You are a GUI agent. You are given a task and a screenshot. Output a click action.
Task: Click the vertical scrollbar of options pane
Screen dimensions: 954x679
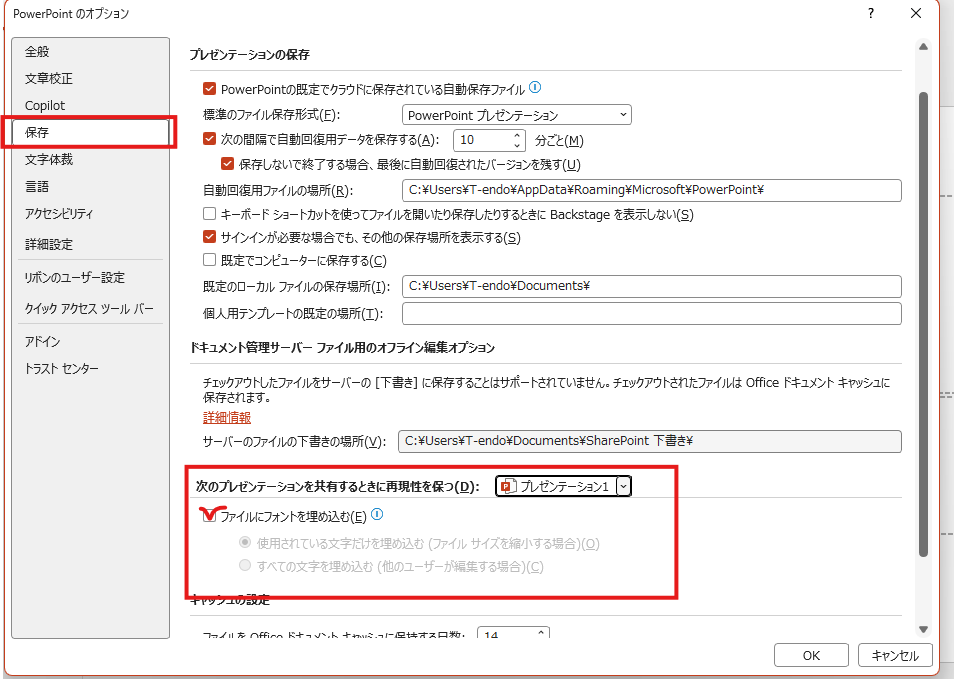tap(924, 320)
